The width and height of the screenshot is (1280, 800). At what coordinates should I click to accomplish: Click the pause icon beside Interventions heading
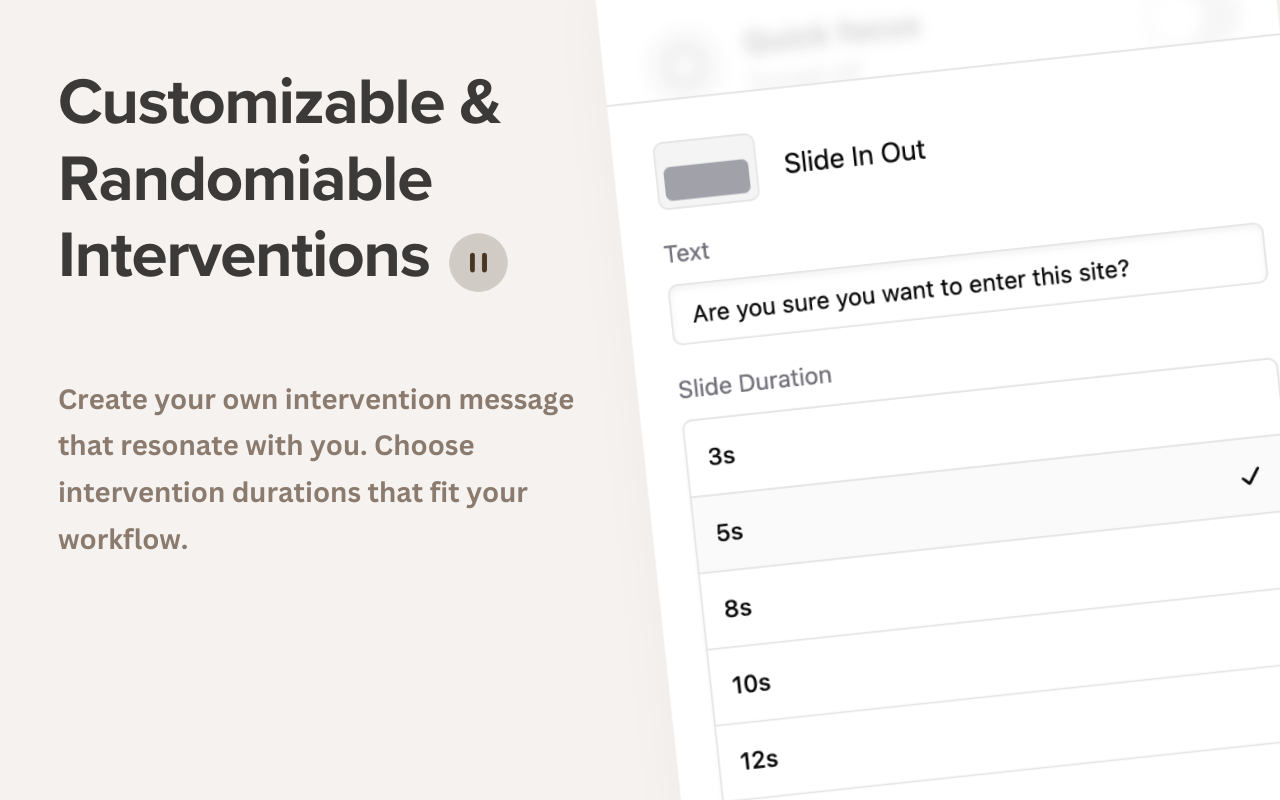(x=478, y=262)
